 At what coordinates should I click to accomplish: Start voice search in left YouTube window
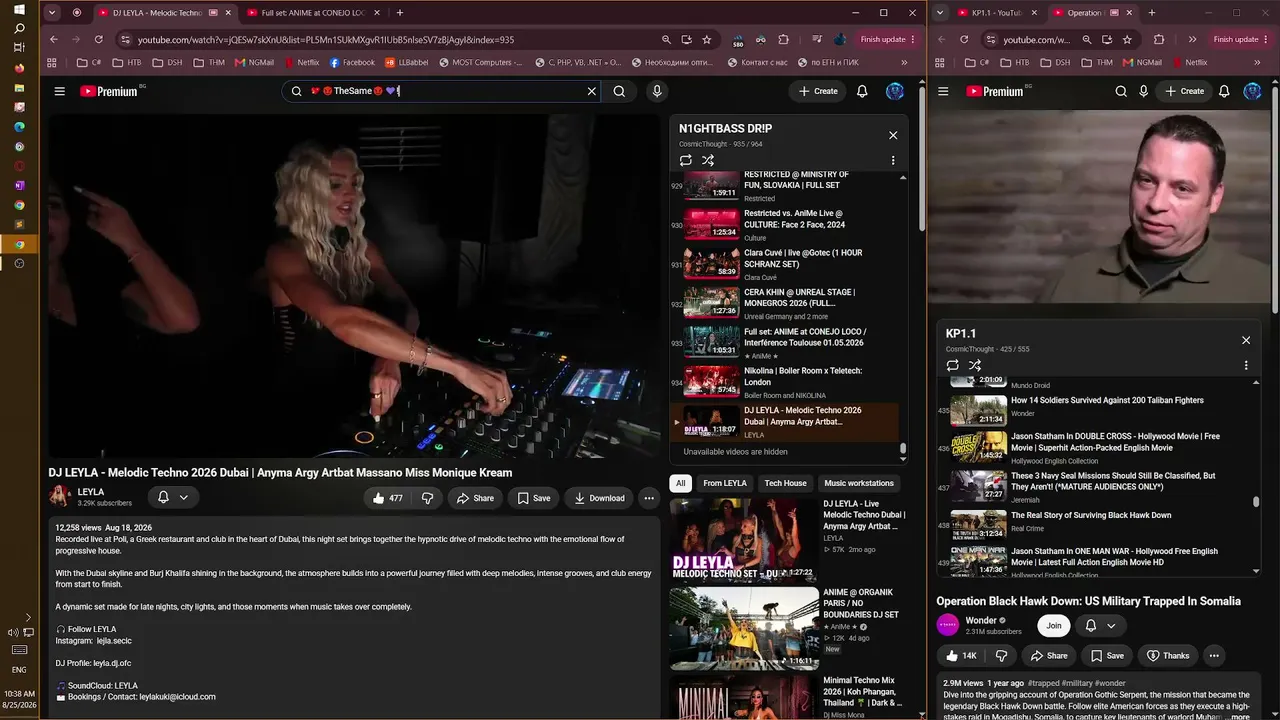click(x=657, y=91)
